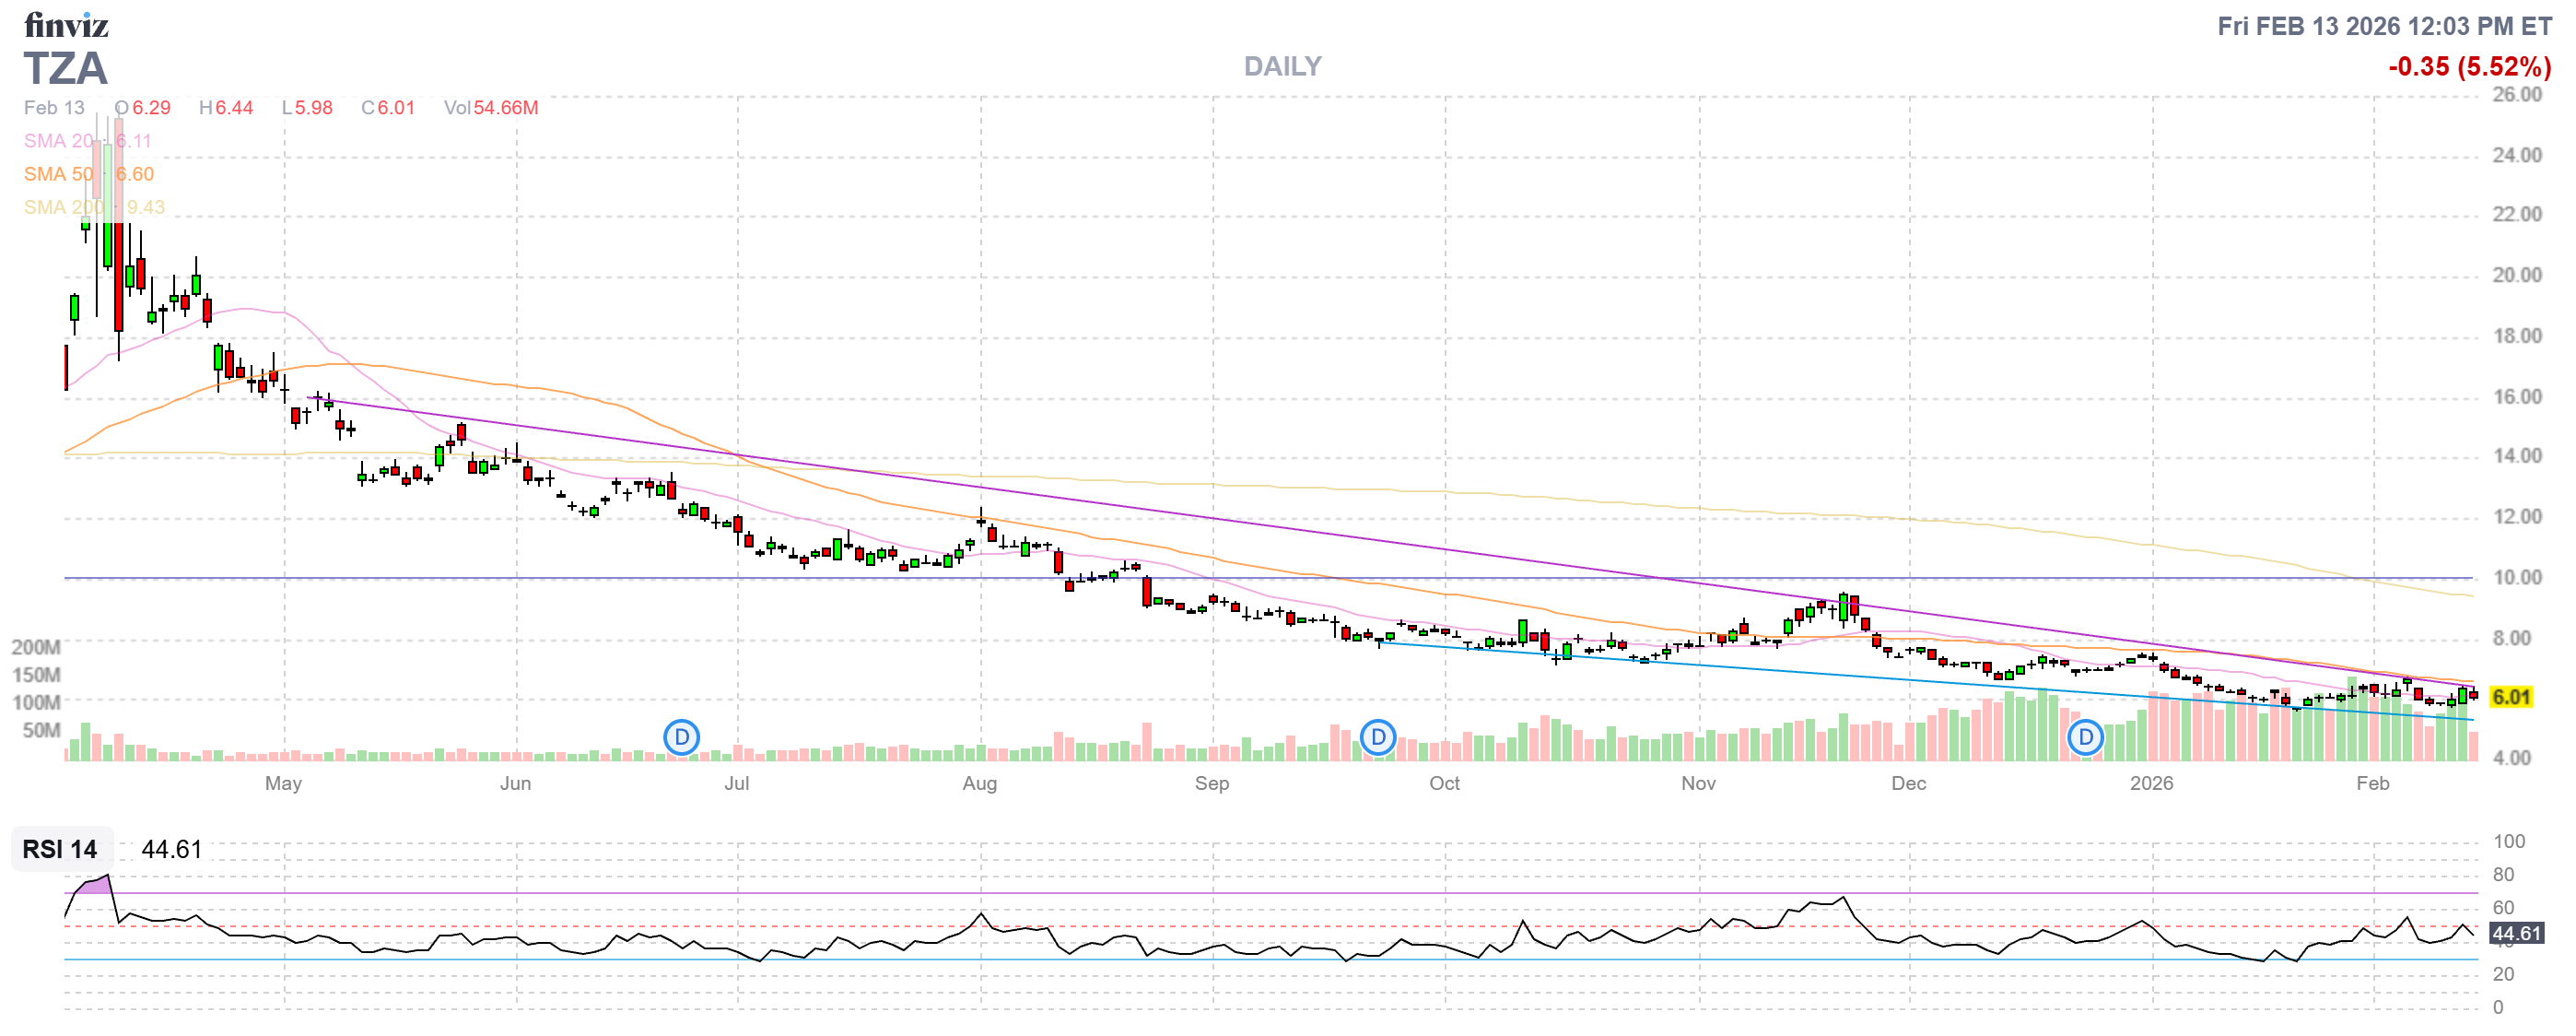Select the SMA 50 legend label
This screenshot has height=1036, width=2576.
point(58,174)
